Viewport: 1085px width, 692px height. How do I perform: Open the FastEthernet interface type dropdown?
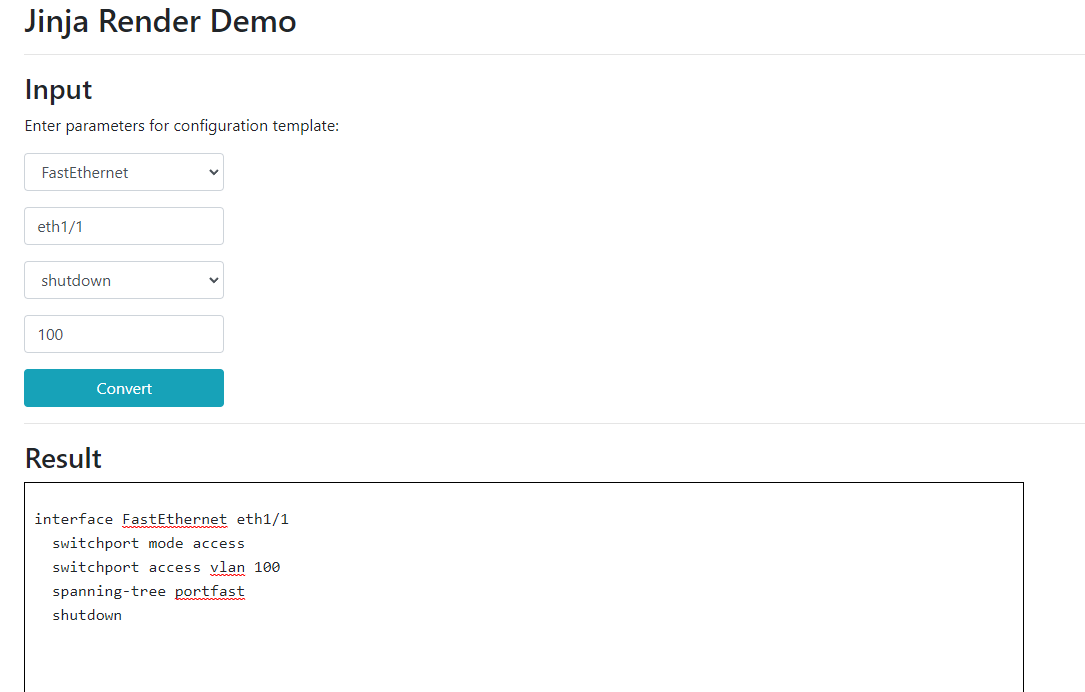(x=124, y=172)
